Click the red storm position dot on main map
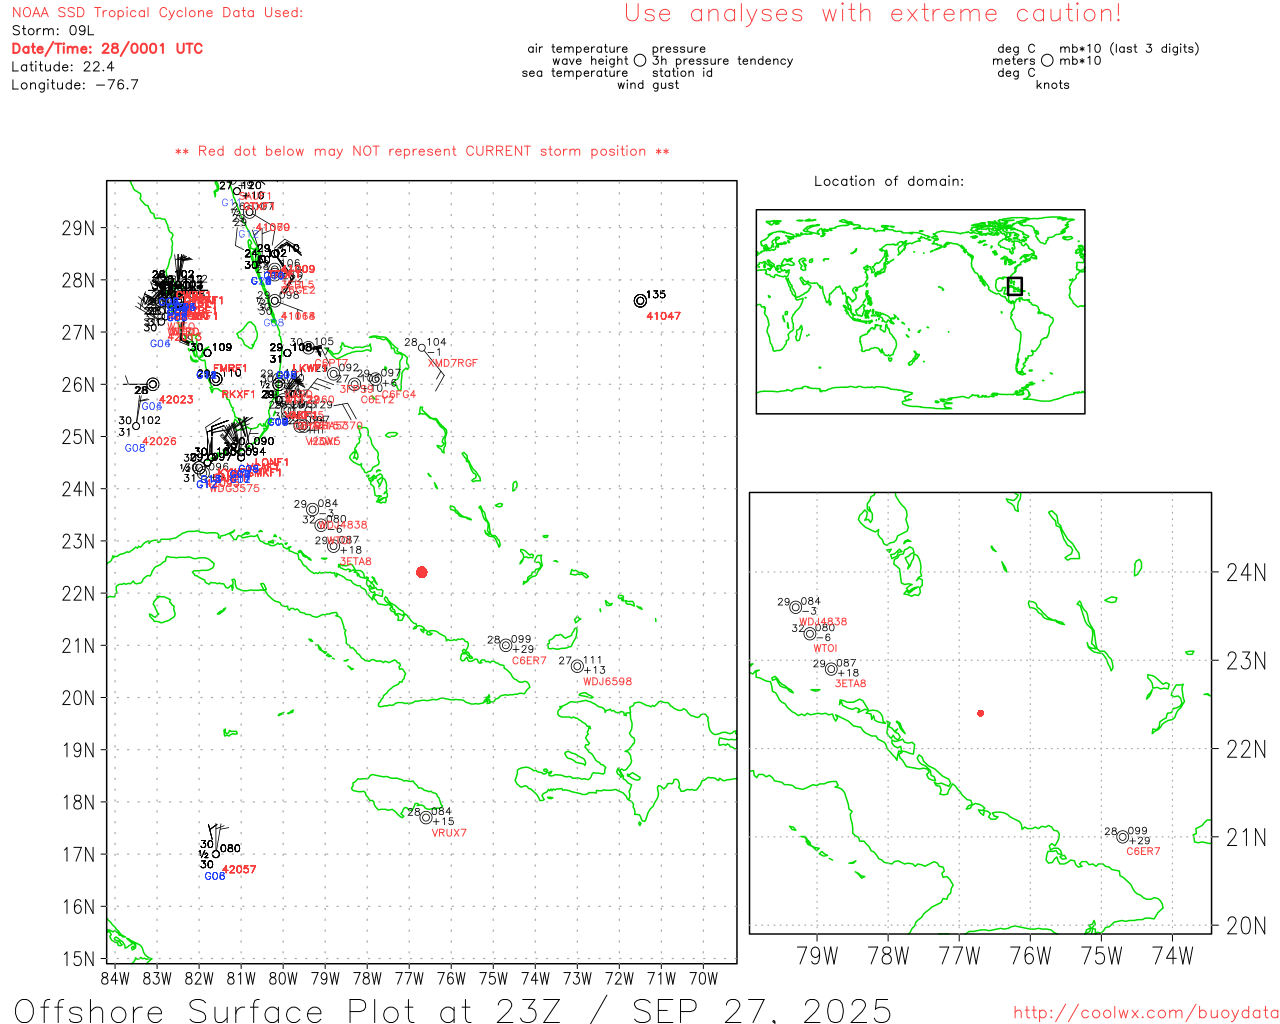 tap(421, 572)
